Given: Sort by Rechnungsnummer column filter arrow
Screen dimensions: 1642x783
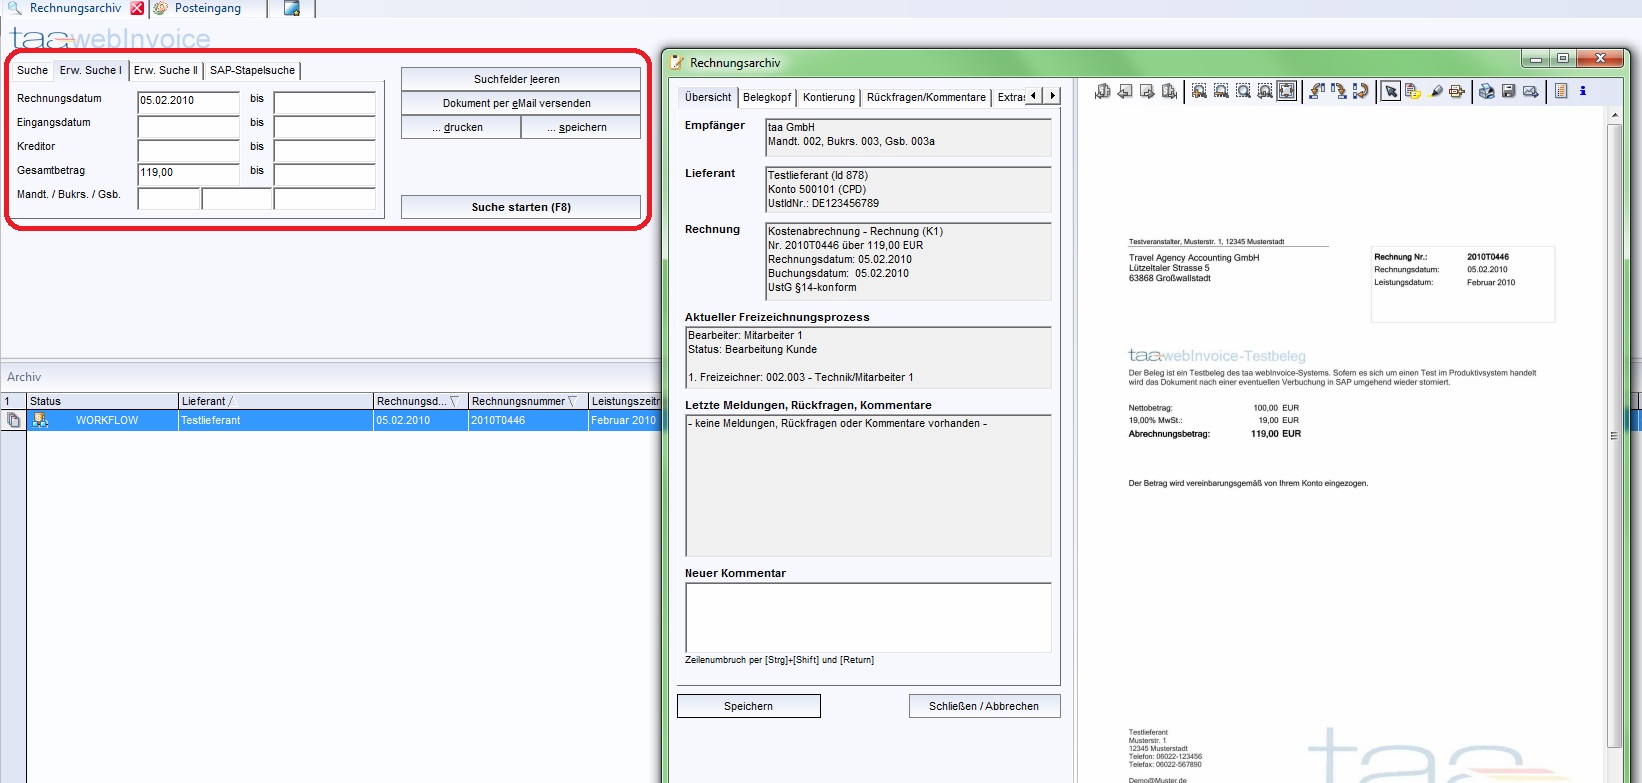Looking at the screenshot, I should 573,401.
